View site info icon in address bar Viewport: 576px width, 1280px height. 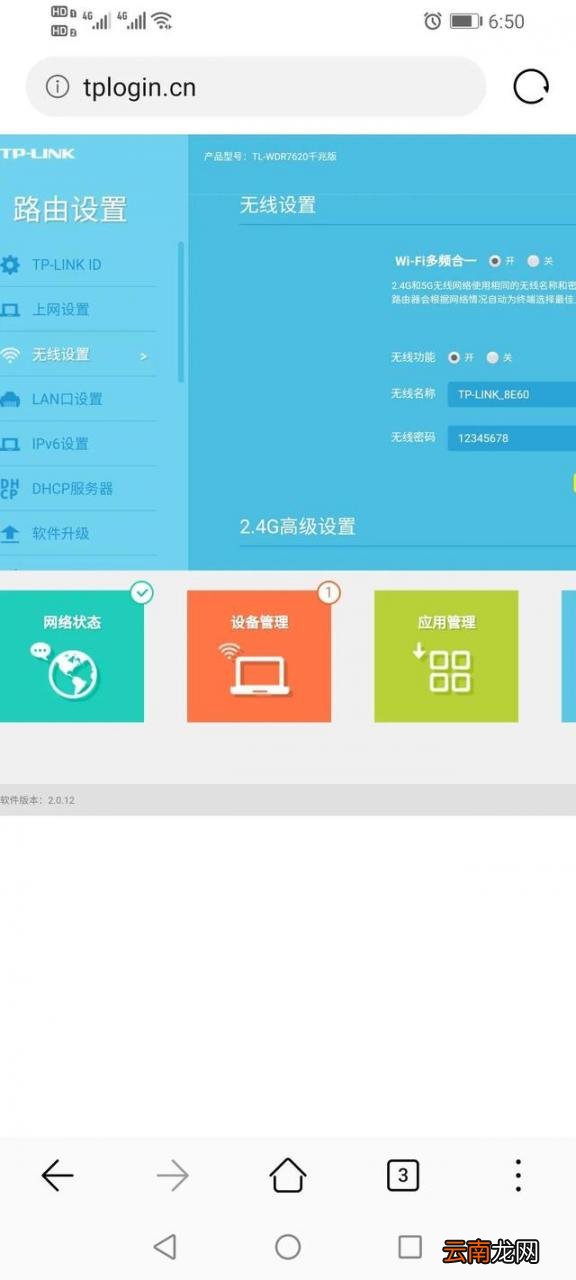(58, 87)
